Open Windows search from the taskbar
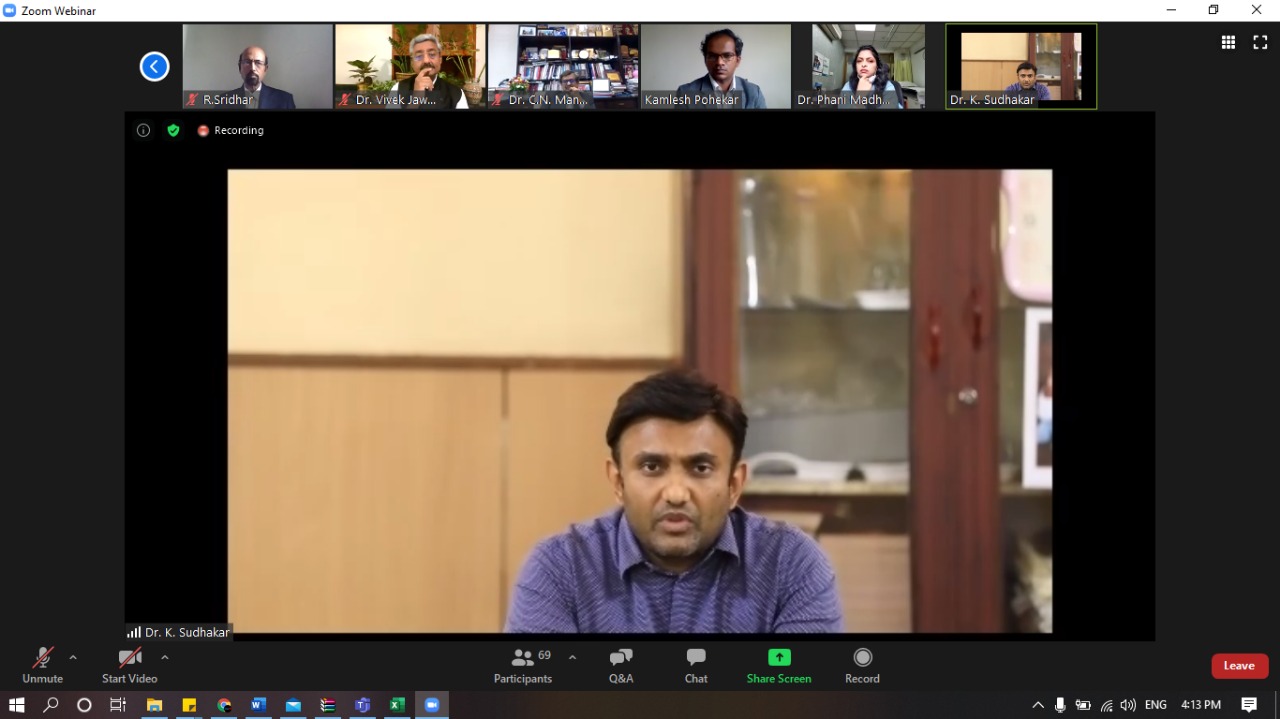Screen dimensions: 1280x719 (51, 705)
